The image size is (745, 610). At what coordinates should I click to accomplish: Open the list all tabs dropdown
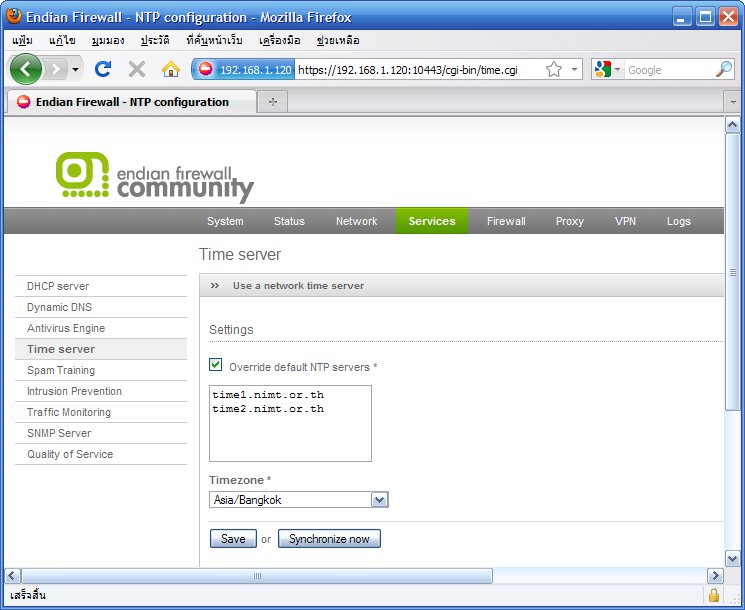coord(733,102)
